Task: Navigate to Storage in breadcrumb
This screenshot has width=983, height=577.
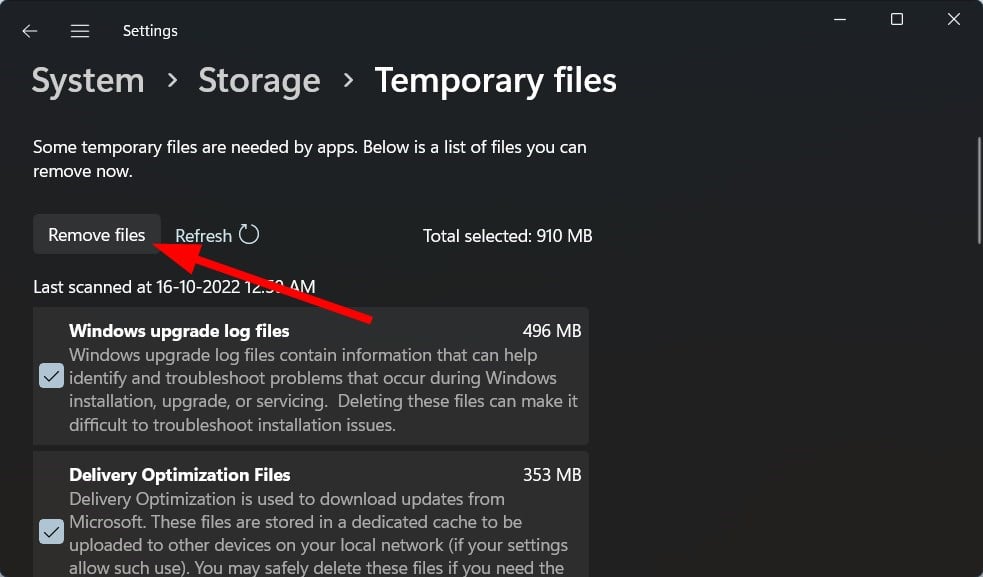Action: click(259, 81)
